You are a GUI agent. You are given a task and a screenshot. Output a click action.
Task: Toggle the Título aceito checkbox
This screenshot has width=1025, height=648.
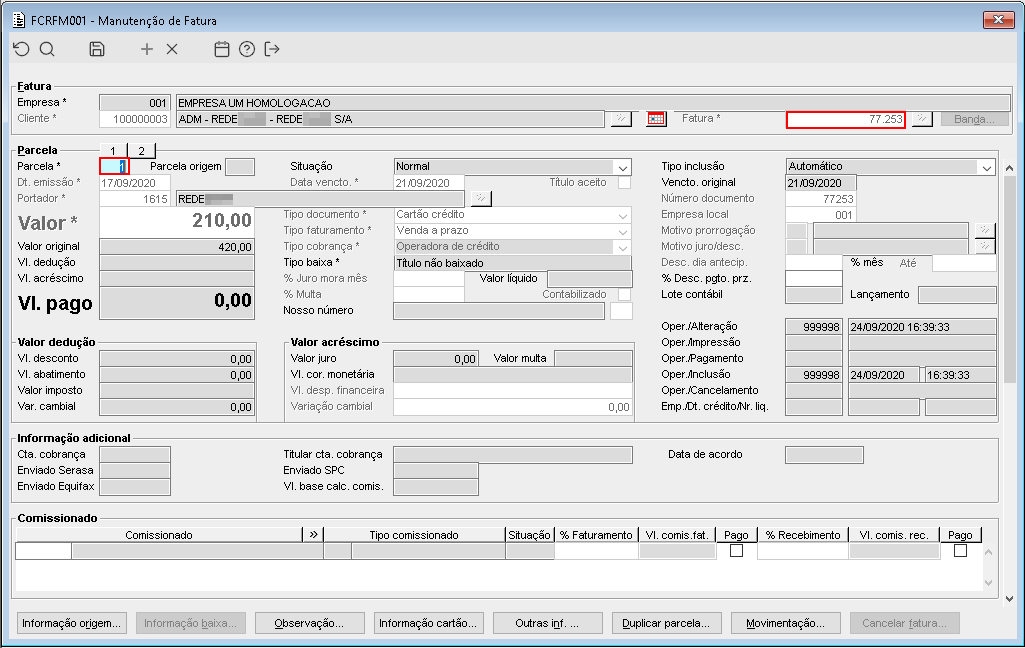[x=625, y=183]
